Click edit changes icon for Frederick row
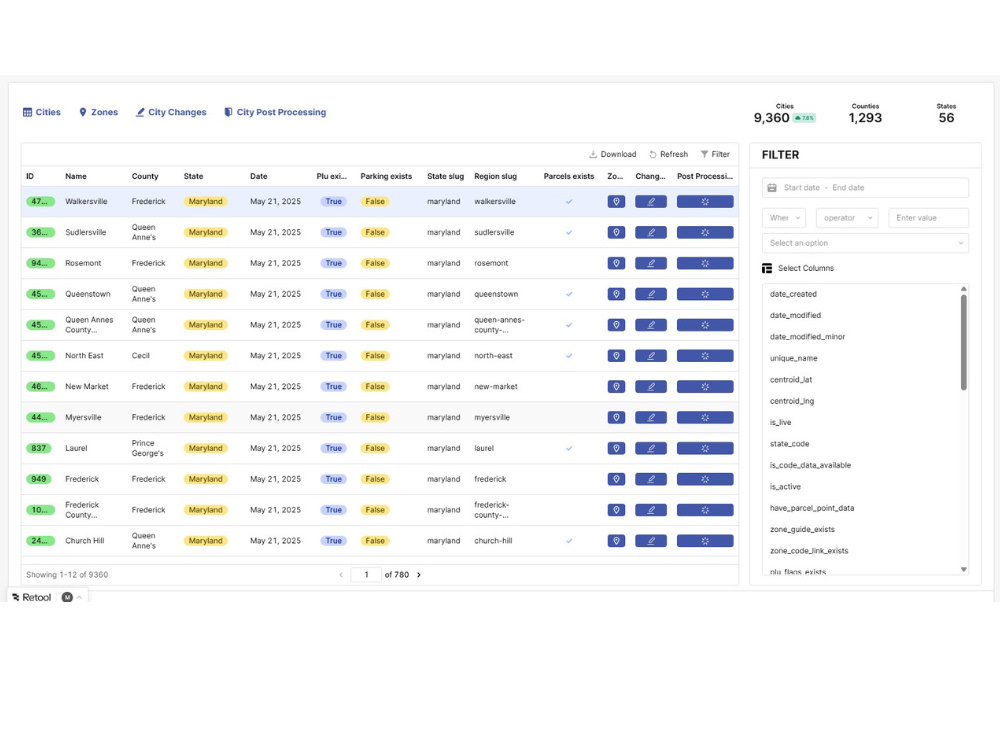 651,479
